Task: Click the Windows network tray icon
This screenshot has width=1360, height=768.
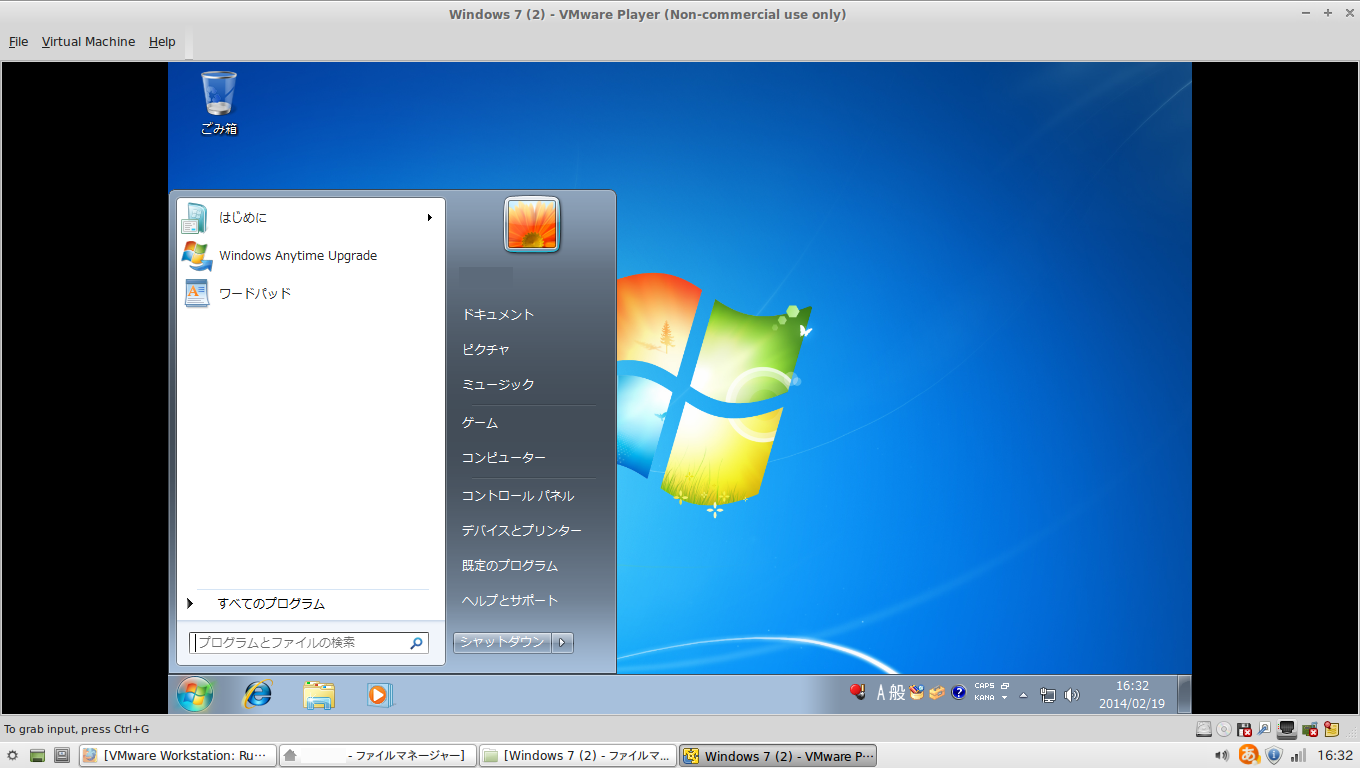Action: coord(1048,695)
